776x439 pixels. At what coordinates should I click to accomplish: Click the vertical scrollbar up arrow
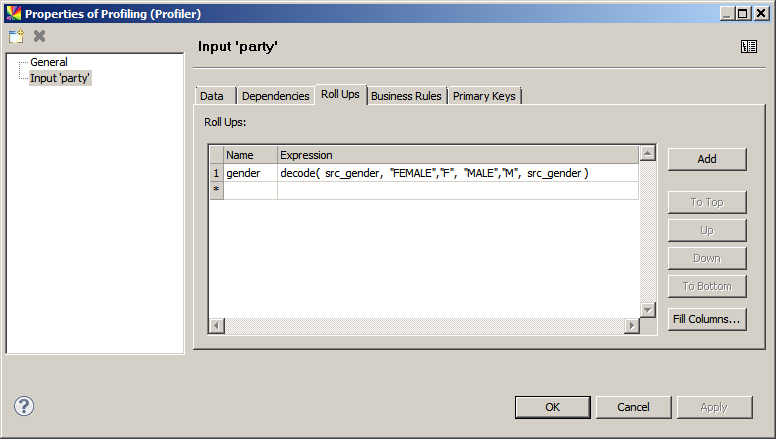pyautogui.click(x=647, y=154)
